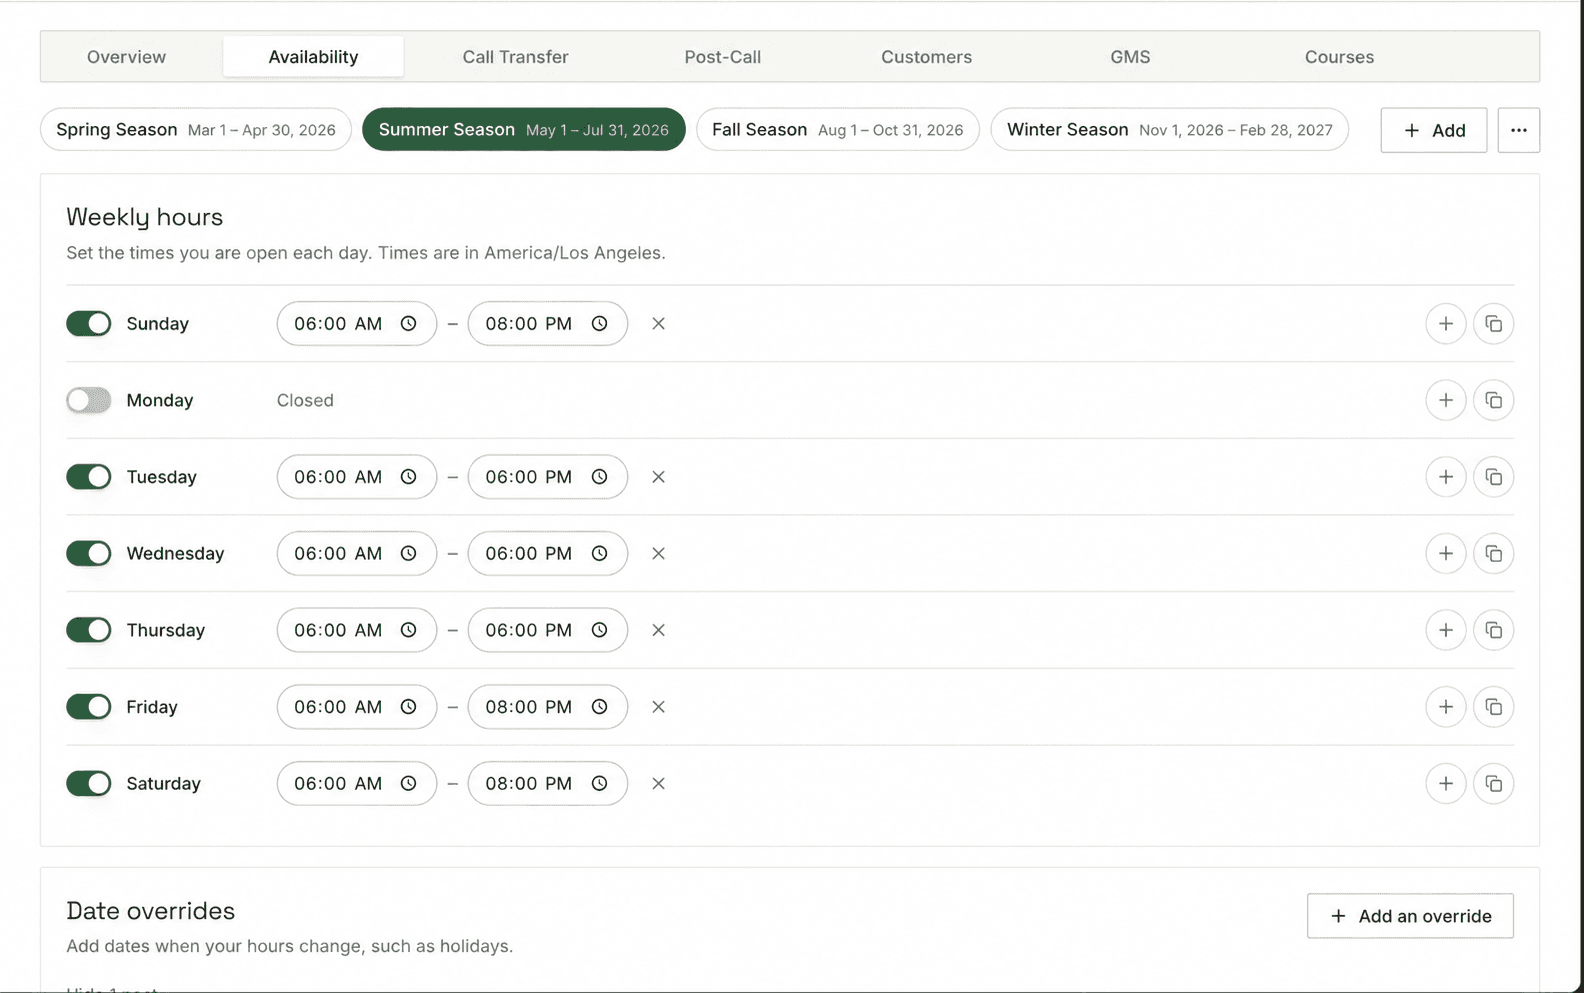Screen dimensions: 1584x993
Task: Edit Friday start time field
Action: coord(357,707)
